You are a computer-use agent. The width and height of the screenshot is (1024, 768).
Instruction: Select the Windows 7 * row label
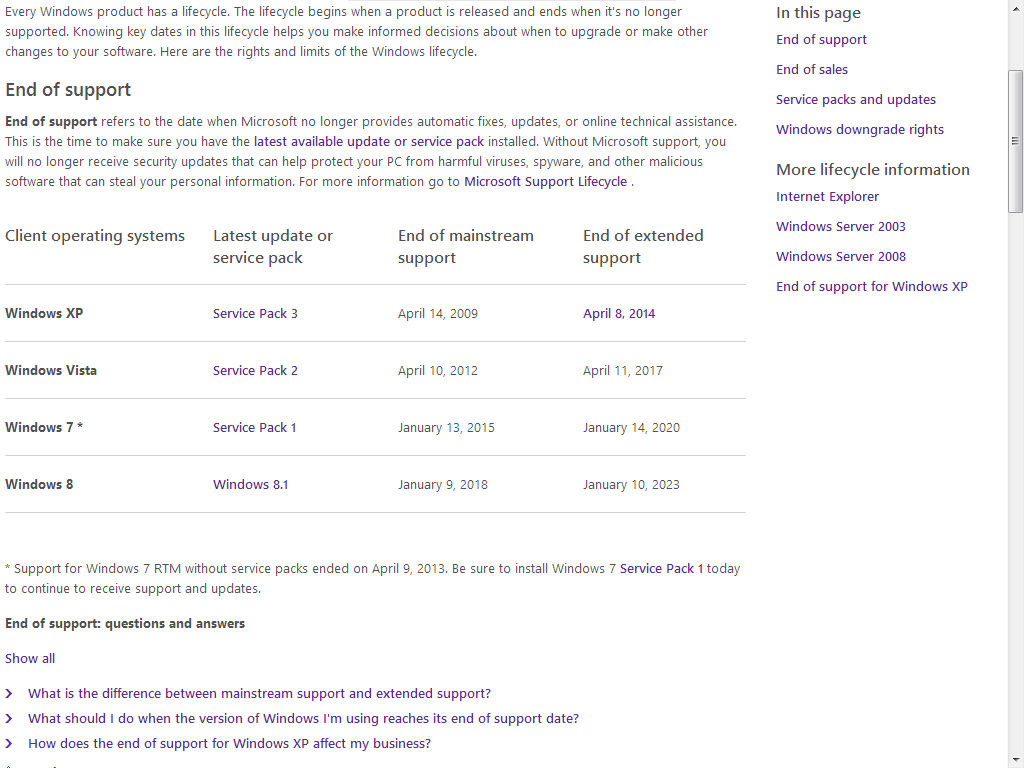pos(44,428)
